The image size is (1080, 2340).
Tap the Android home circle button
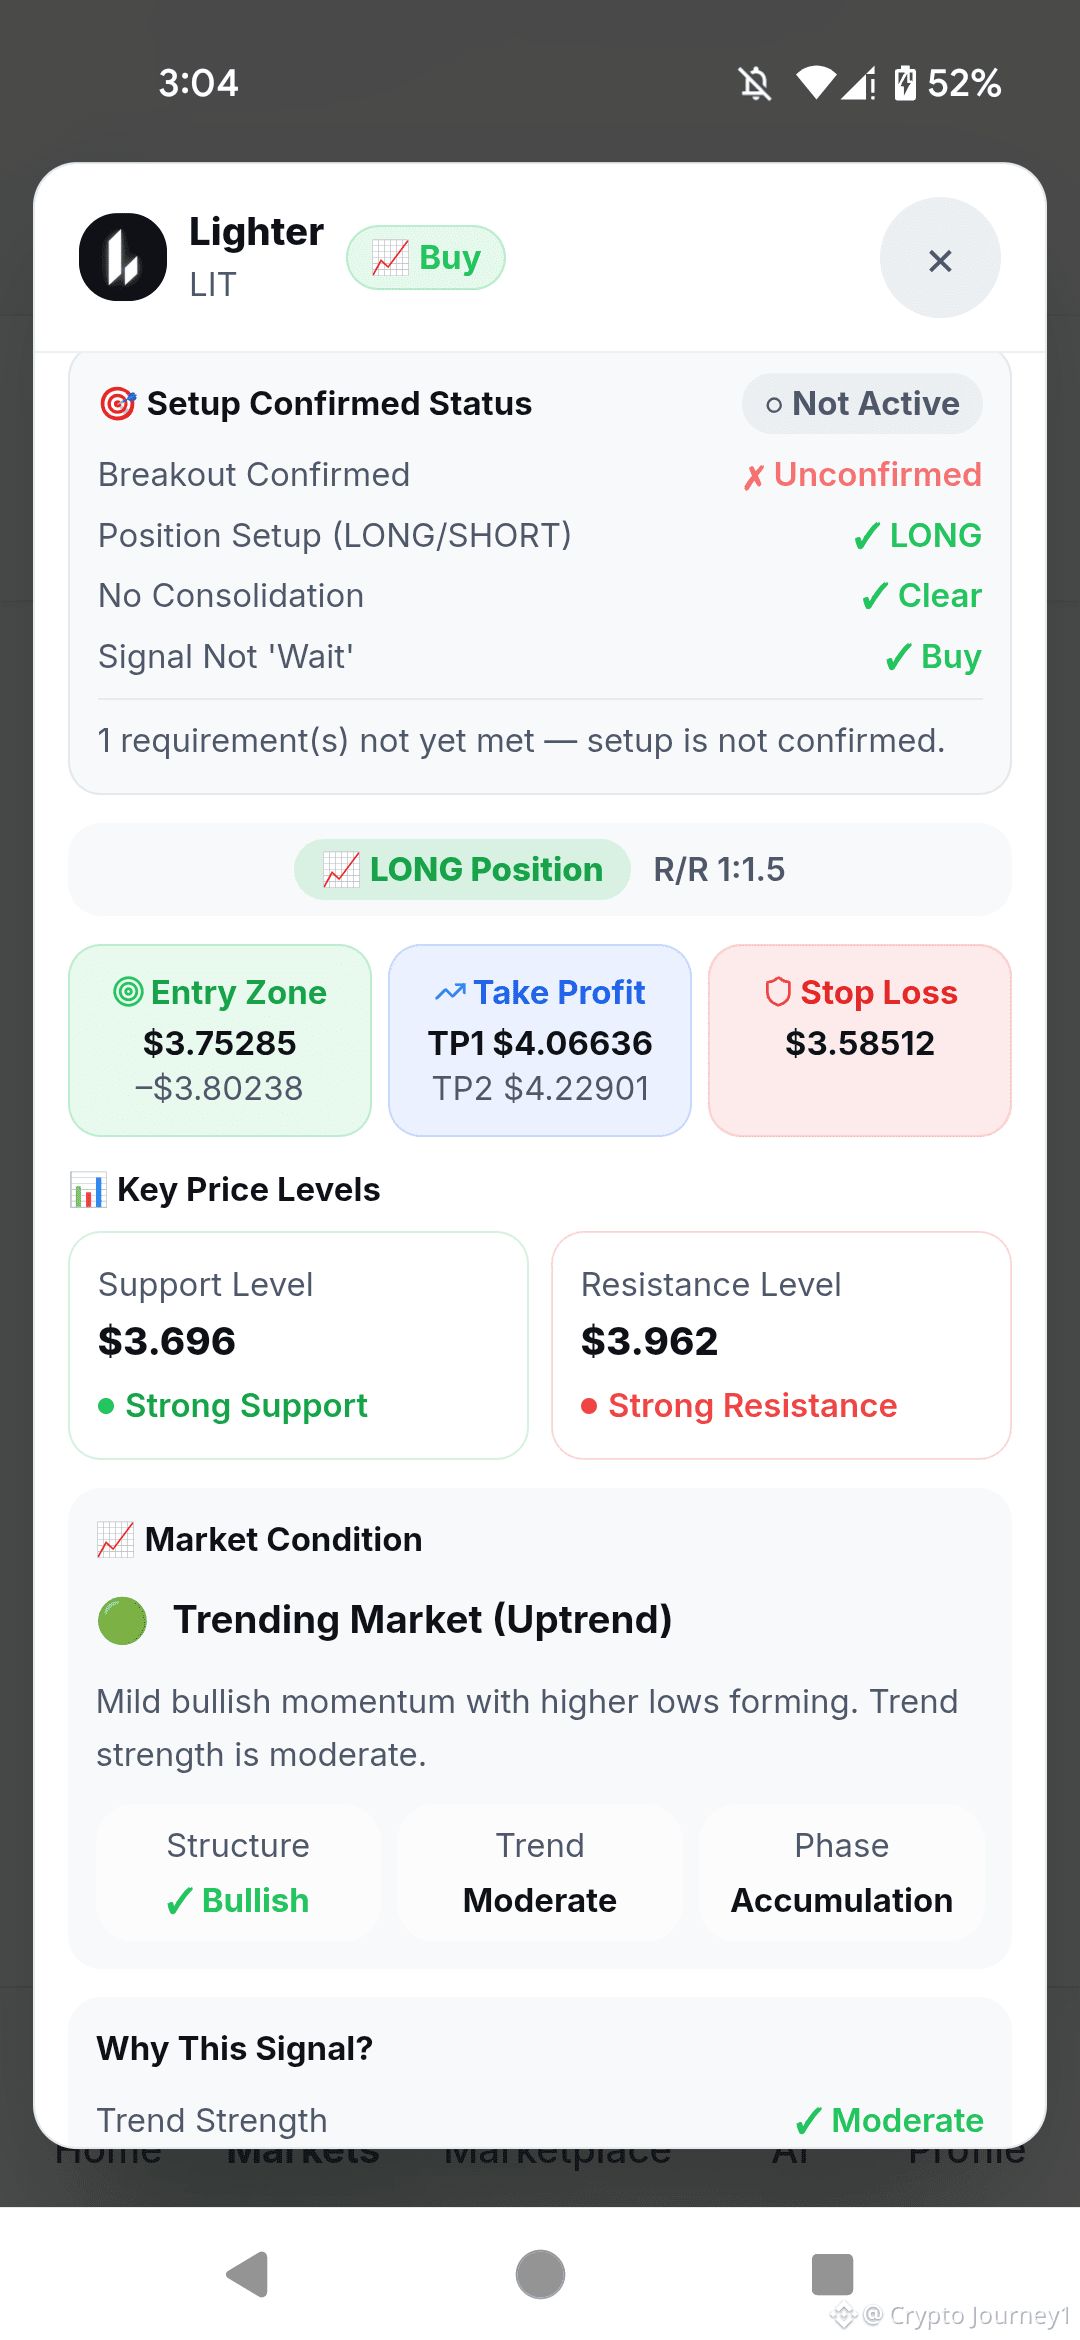(x=540, y=2274)
